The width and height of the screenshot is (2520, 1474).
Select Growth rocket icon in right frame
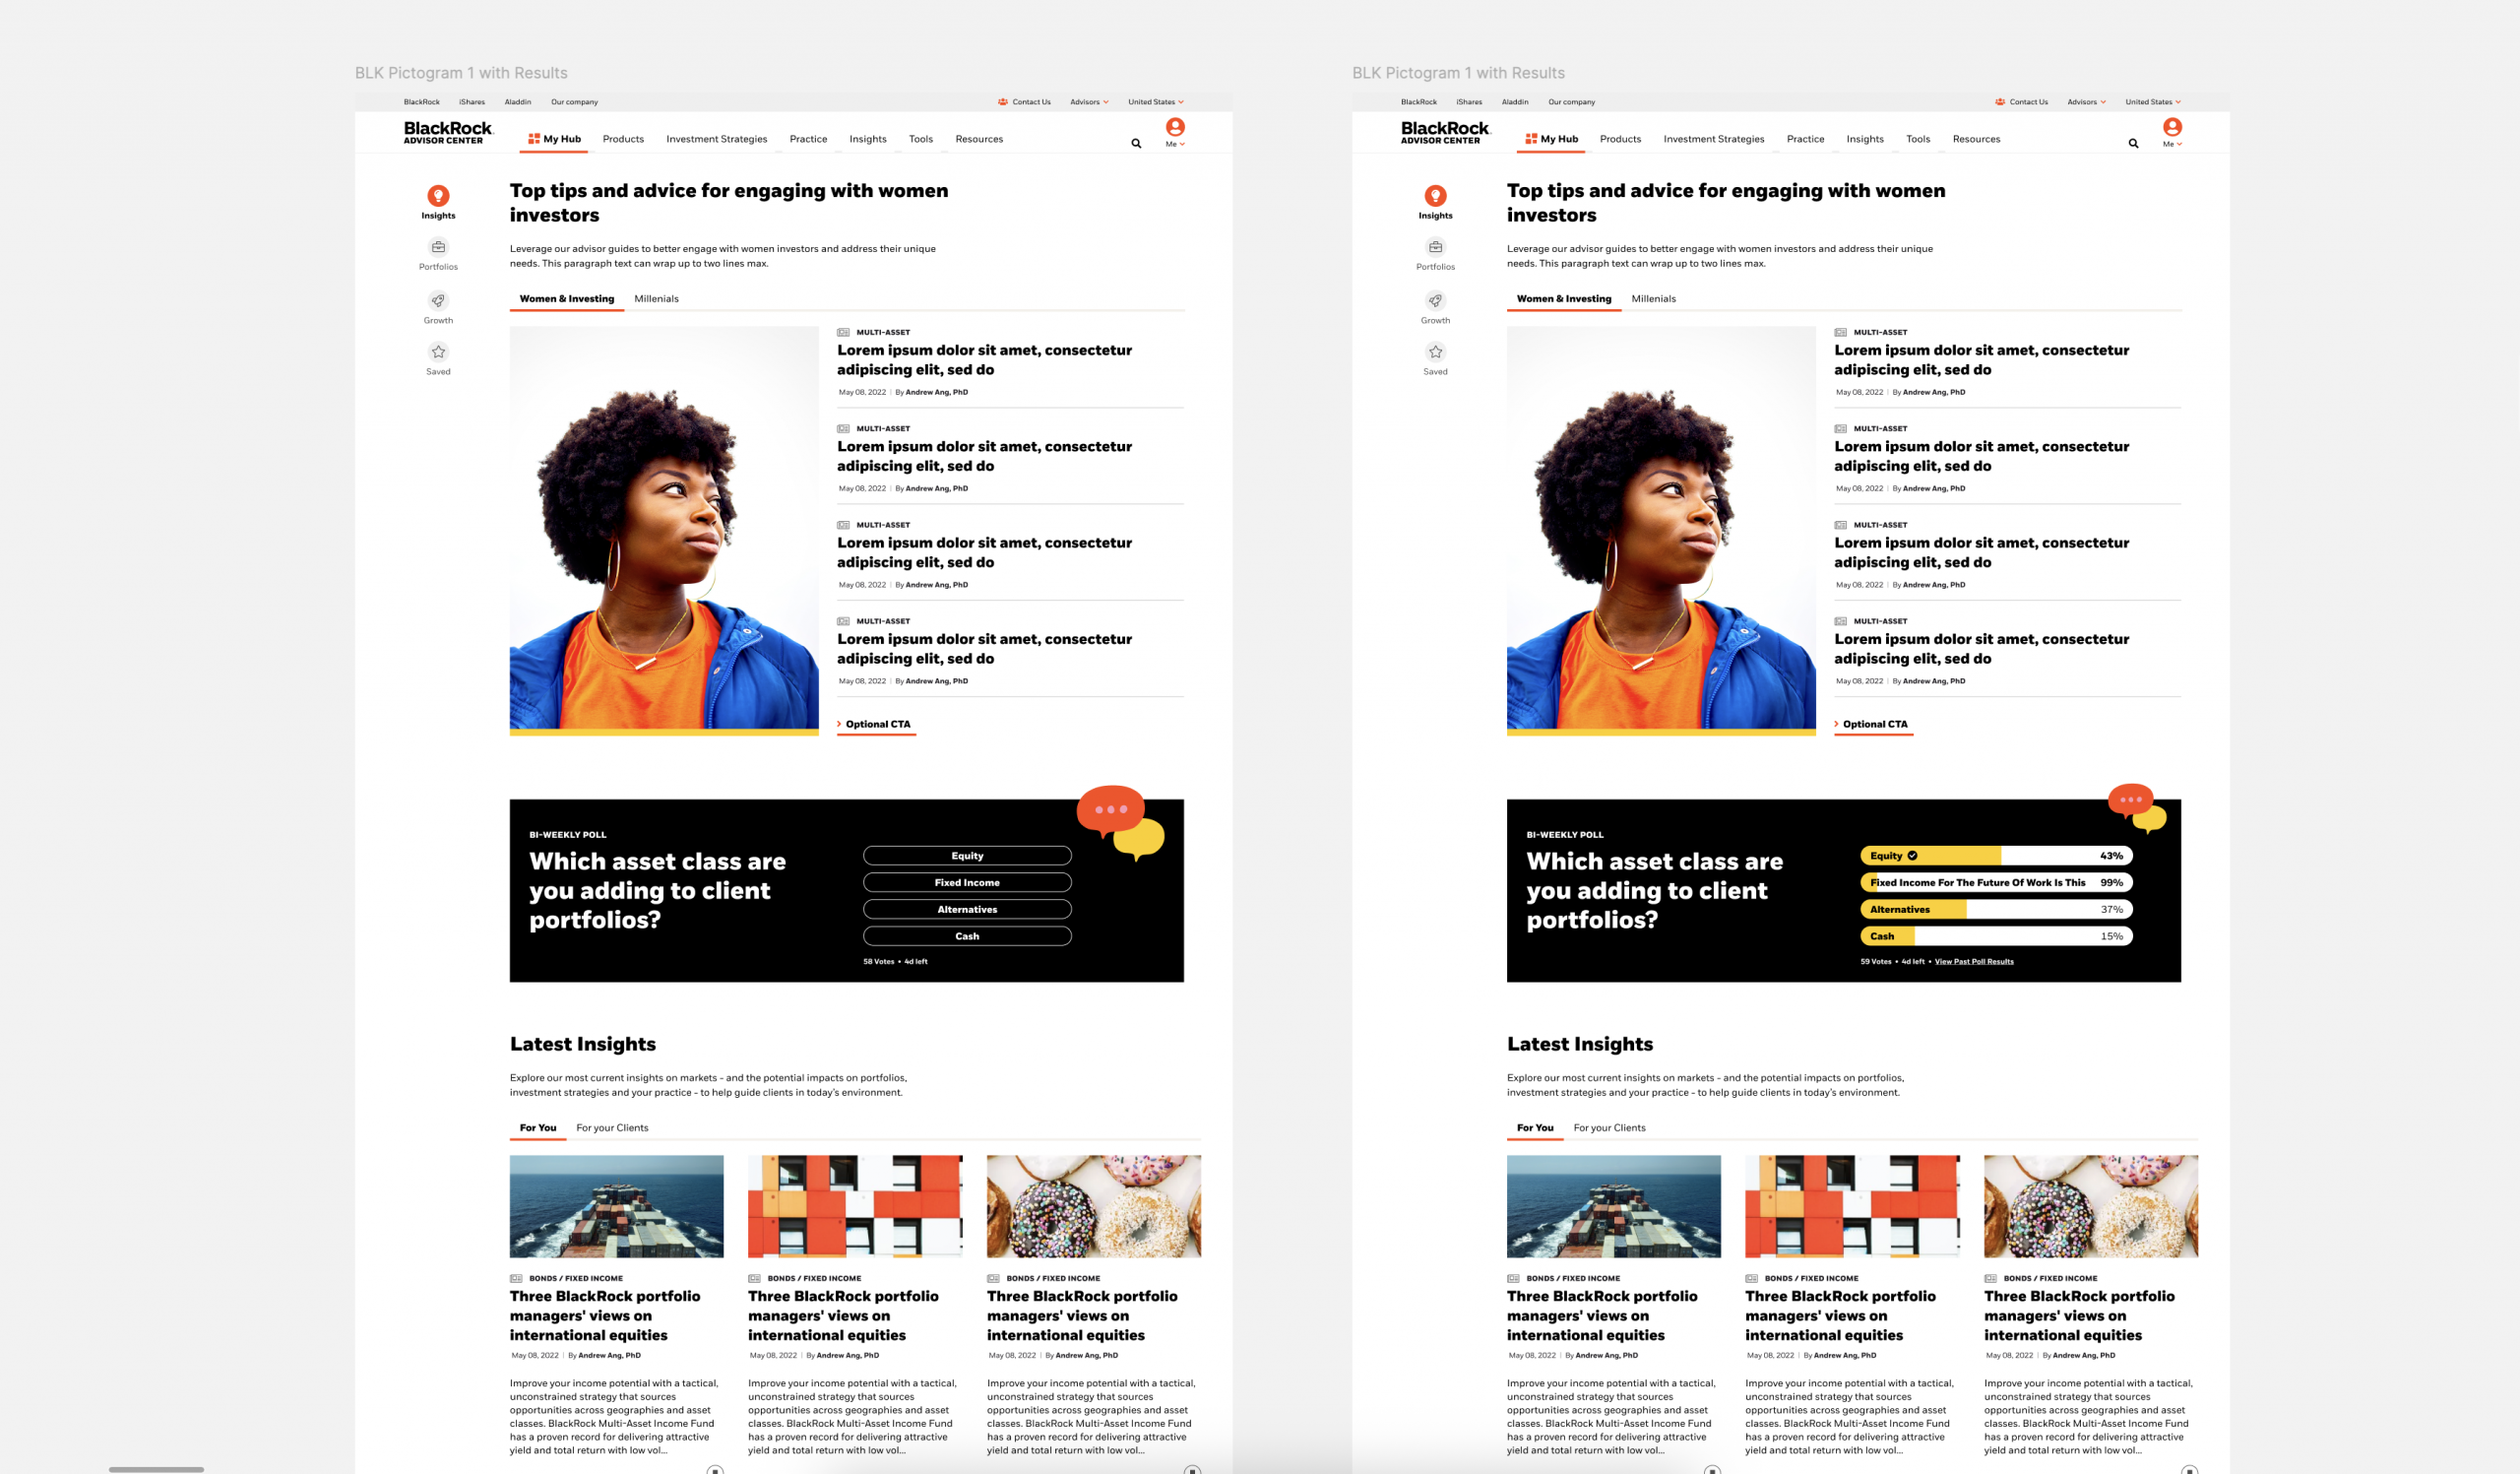tap(1435, 300)
